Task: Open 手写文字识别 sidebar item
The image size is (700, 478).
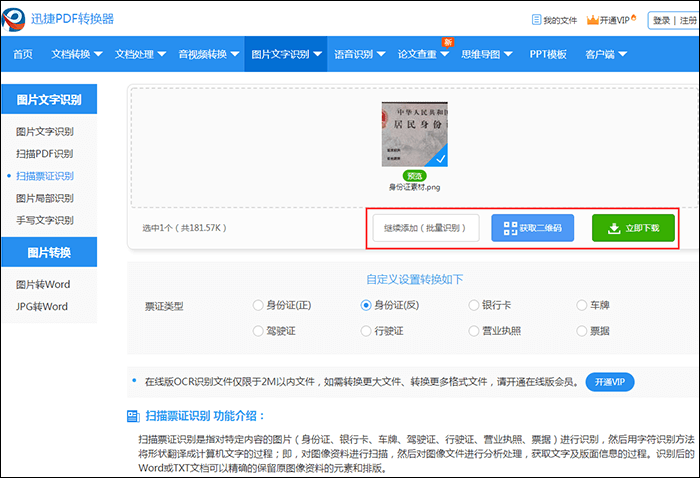Action: (x=45, y=220)
